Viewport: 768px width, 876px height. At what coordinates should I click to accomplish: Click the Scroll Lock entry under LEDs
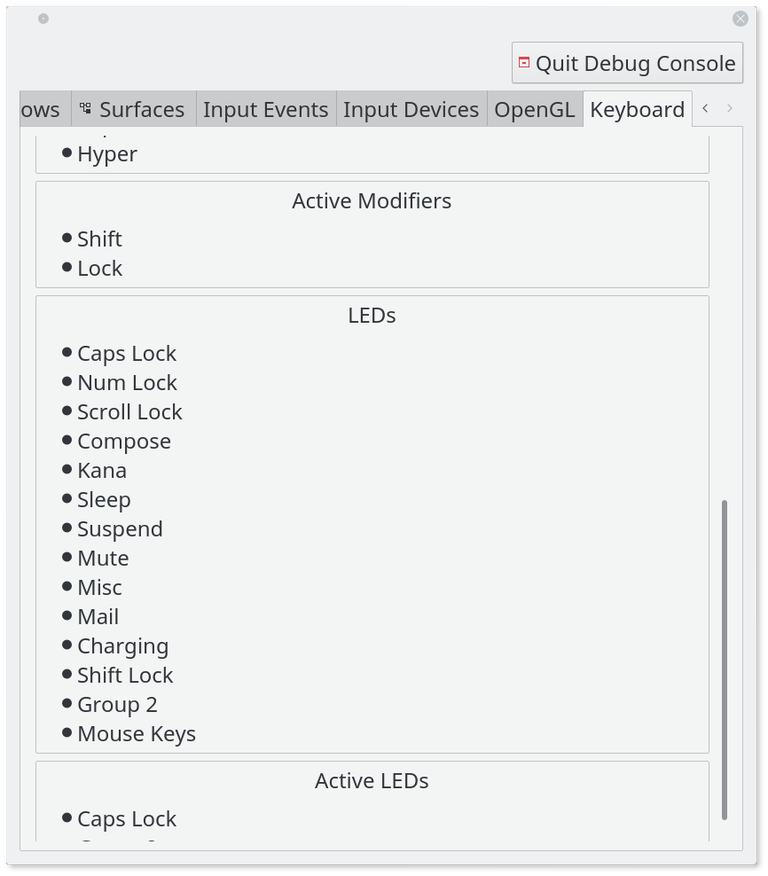[129, 412]
